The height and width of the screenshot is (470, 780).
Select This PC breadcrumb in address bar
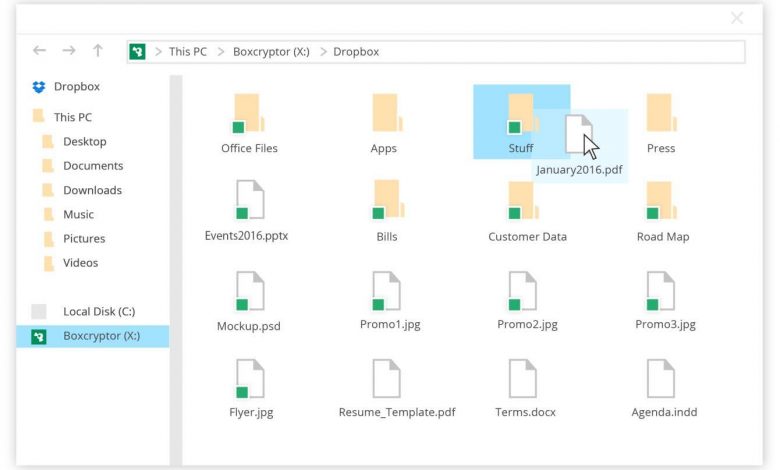(188, 52)
